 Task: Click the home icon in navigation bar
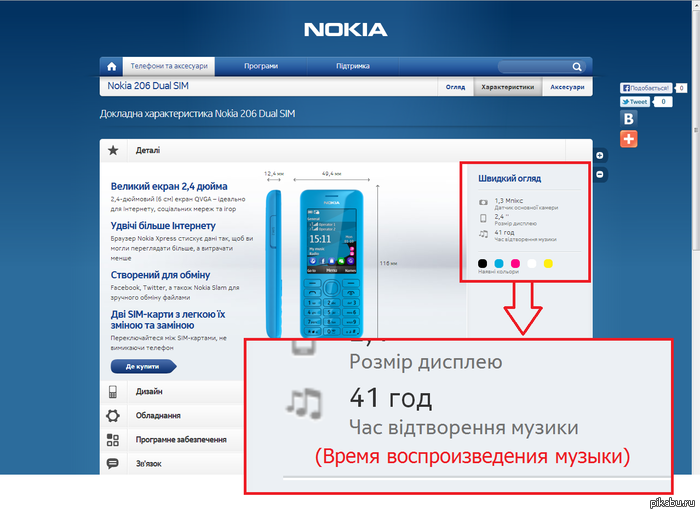click(112, 67)
